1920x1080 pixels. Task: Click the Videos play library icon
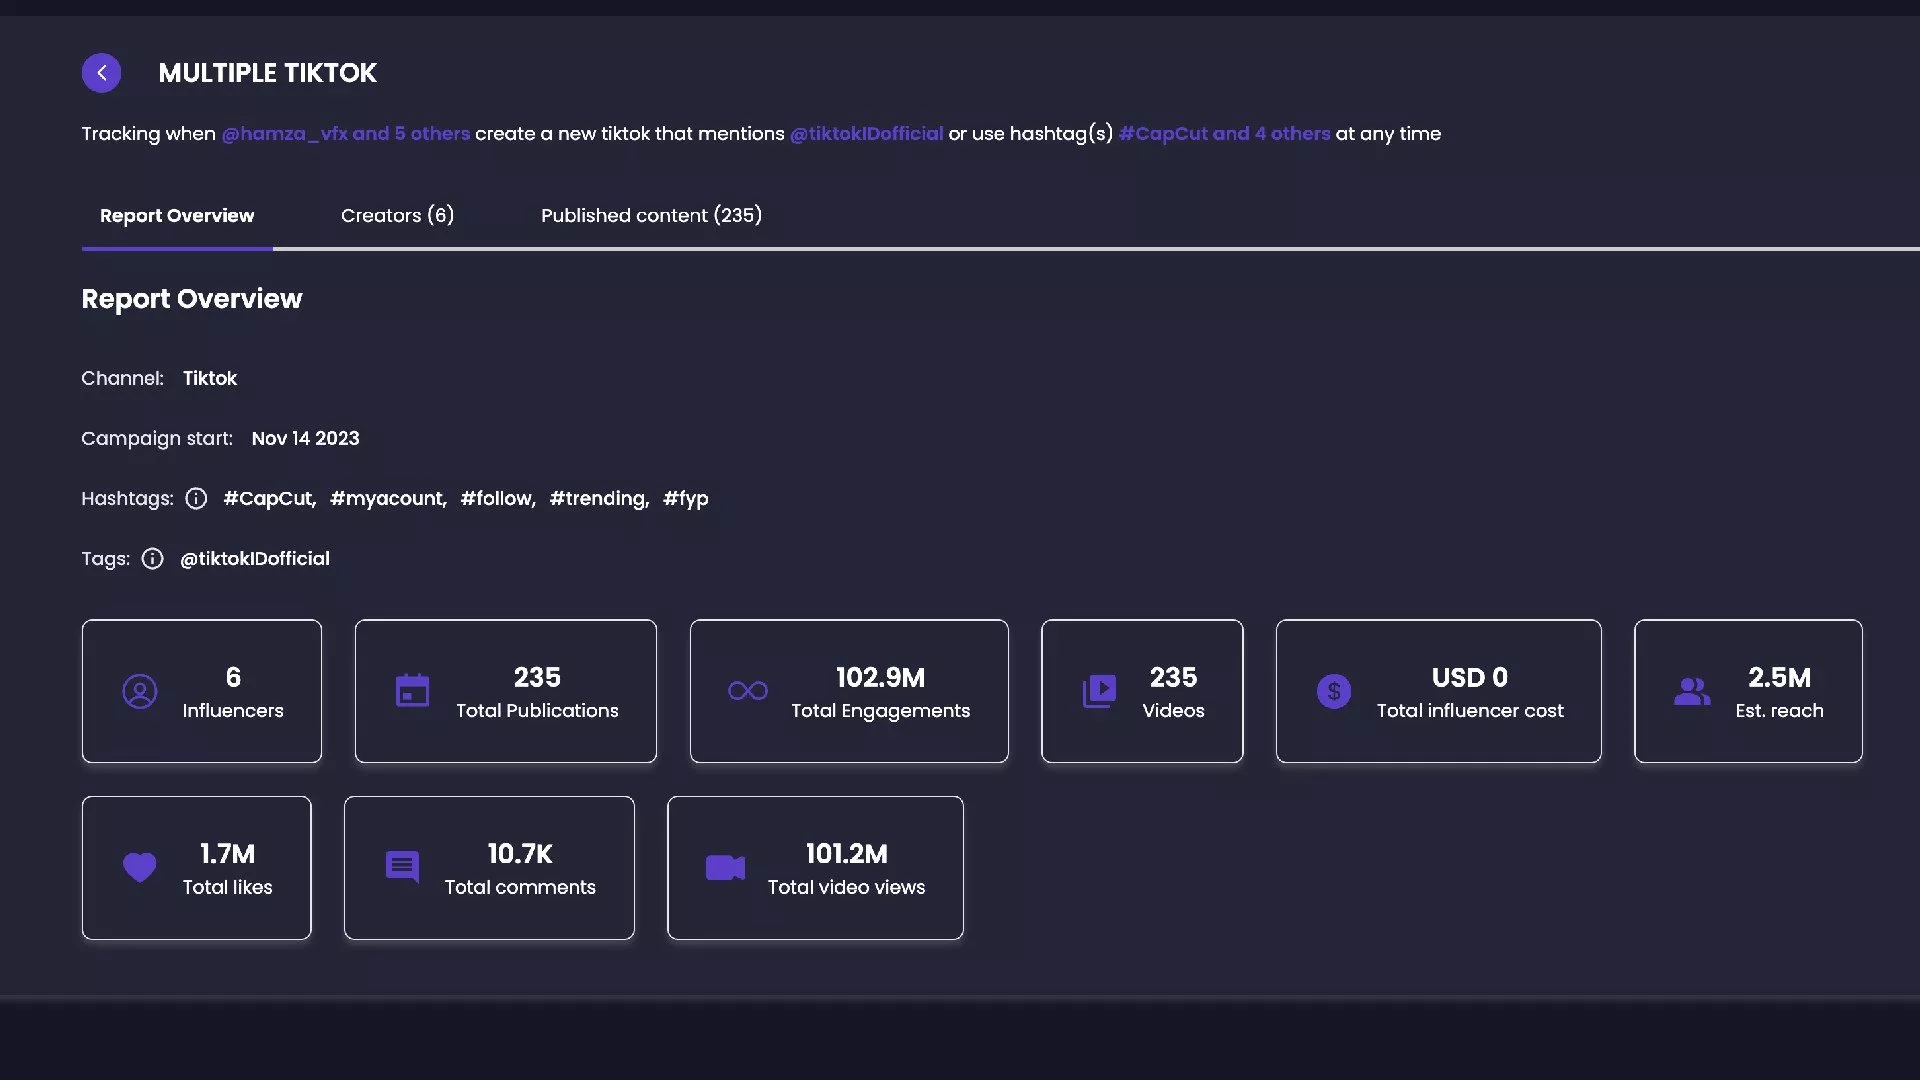pyautogui.click(x=1099, y=691)
